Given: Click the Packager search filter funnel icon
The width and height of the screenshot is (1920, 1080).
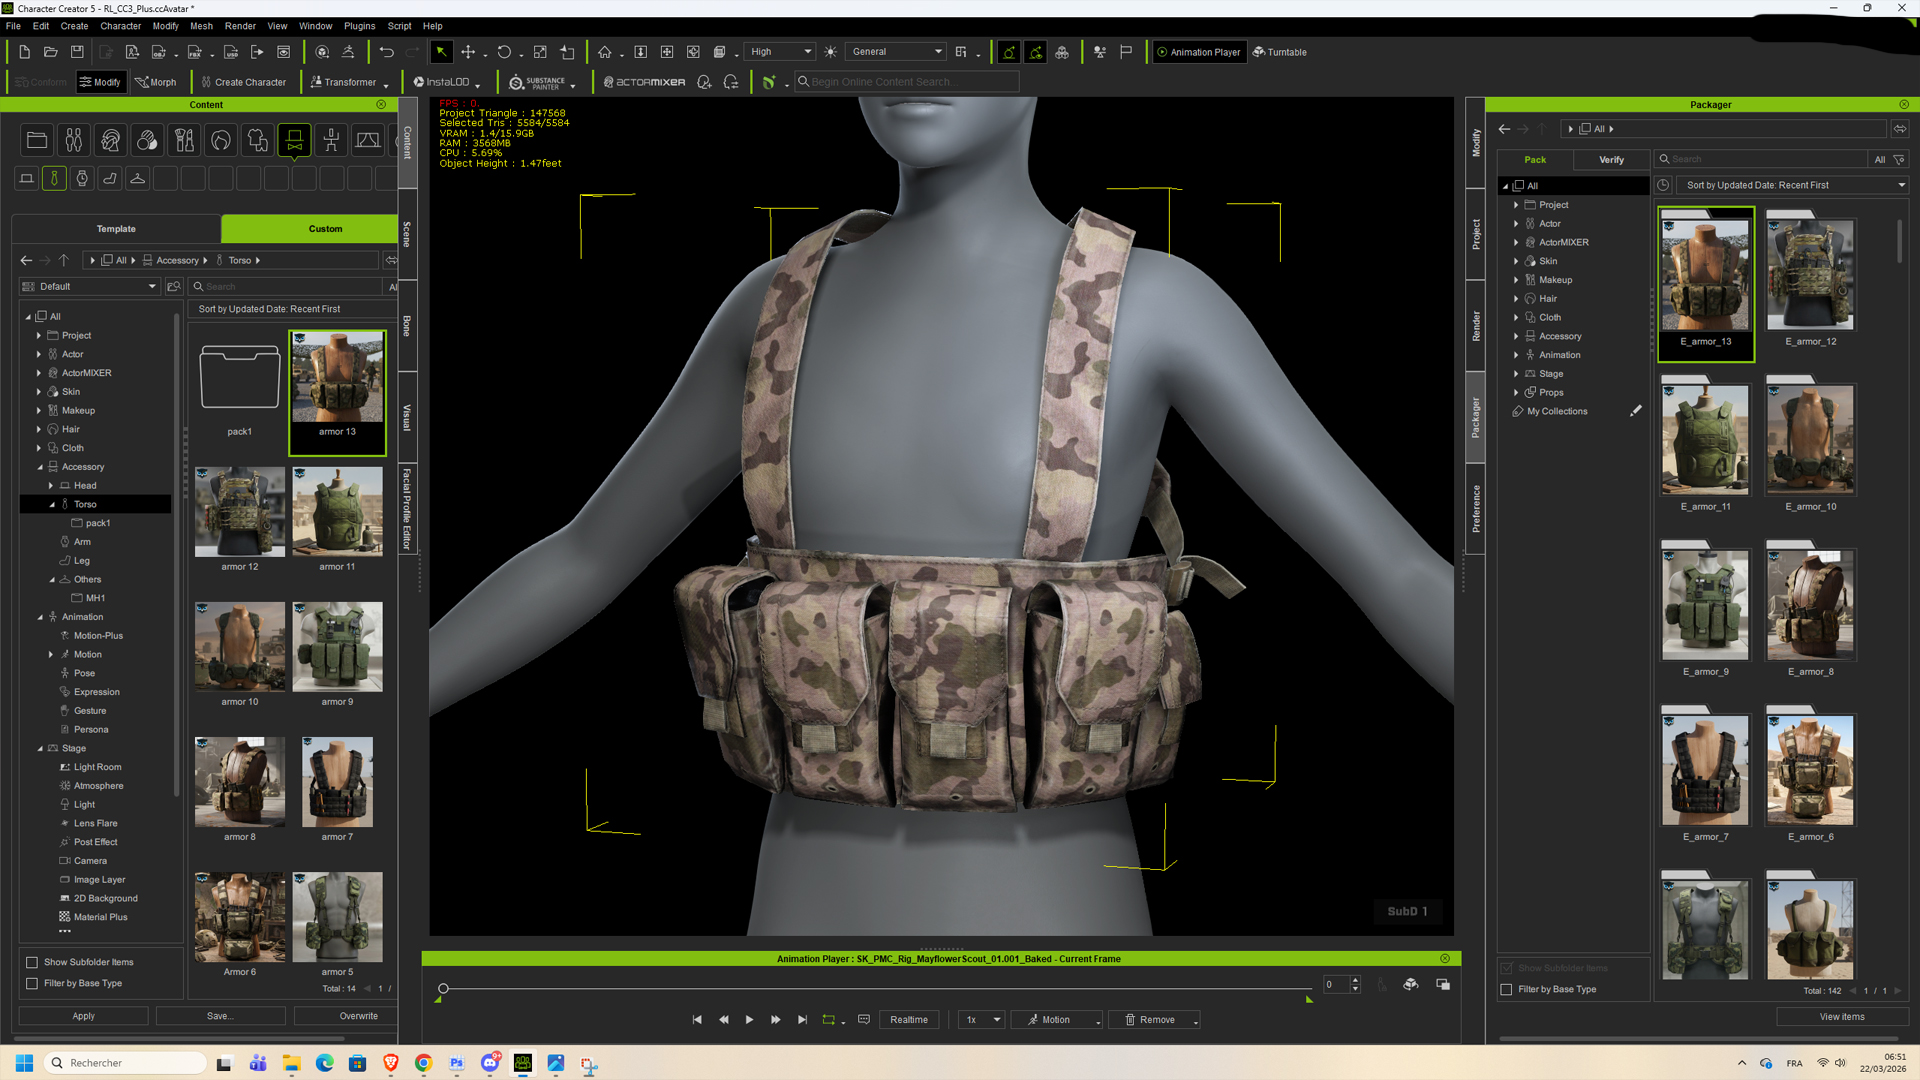Looking at the screenshot, I should [1899, 160].
